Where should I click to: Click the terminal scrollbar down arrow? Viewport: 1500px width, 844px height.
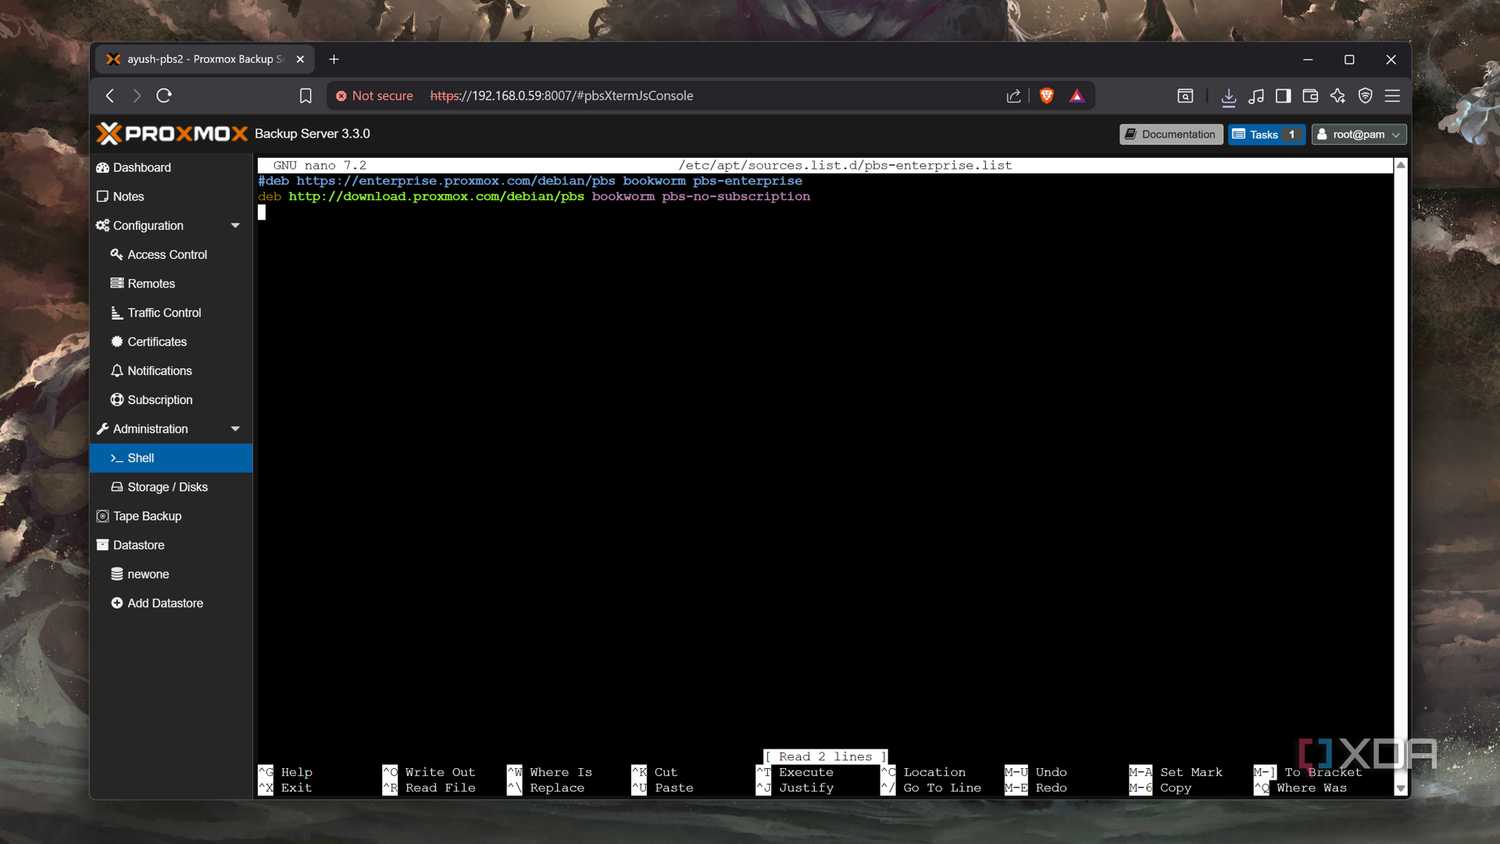(x=1400, y=789)
